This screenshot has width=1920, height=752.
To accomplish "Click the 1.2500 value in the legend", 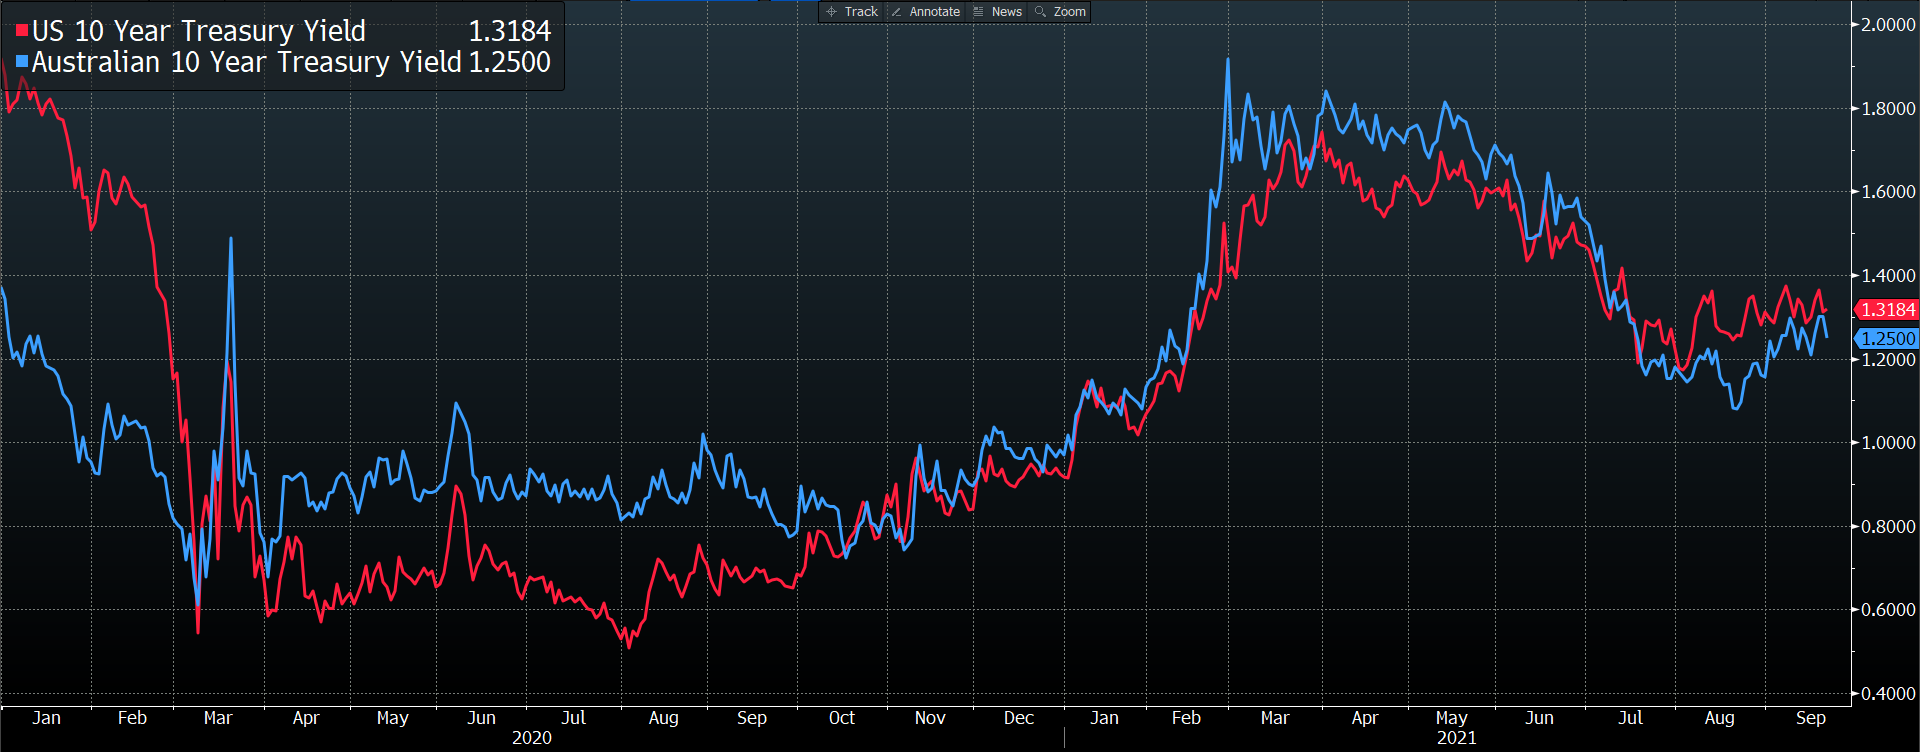I will tap(509, 62).
